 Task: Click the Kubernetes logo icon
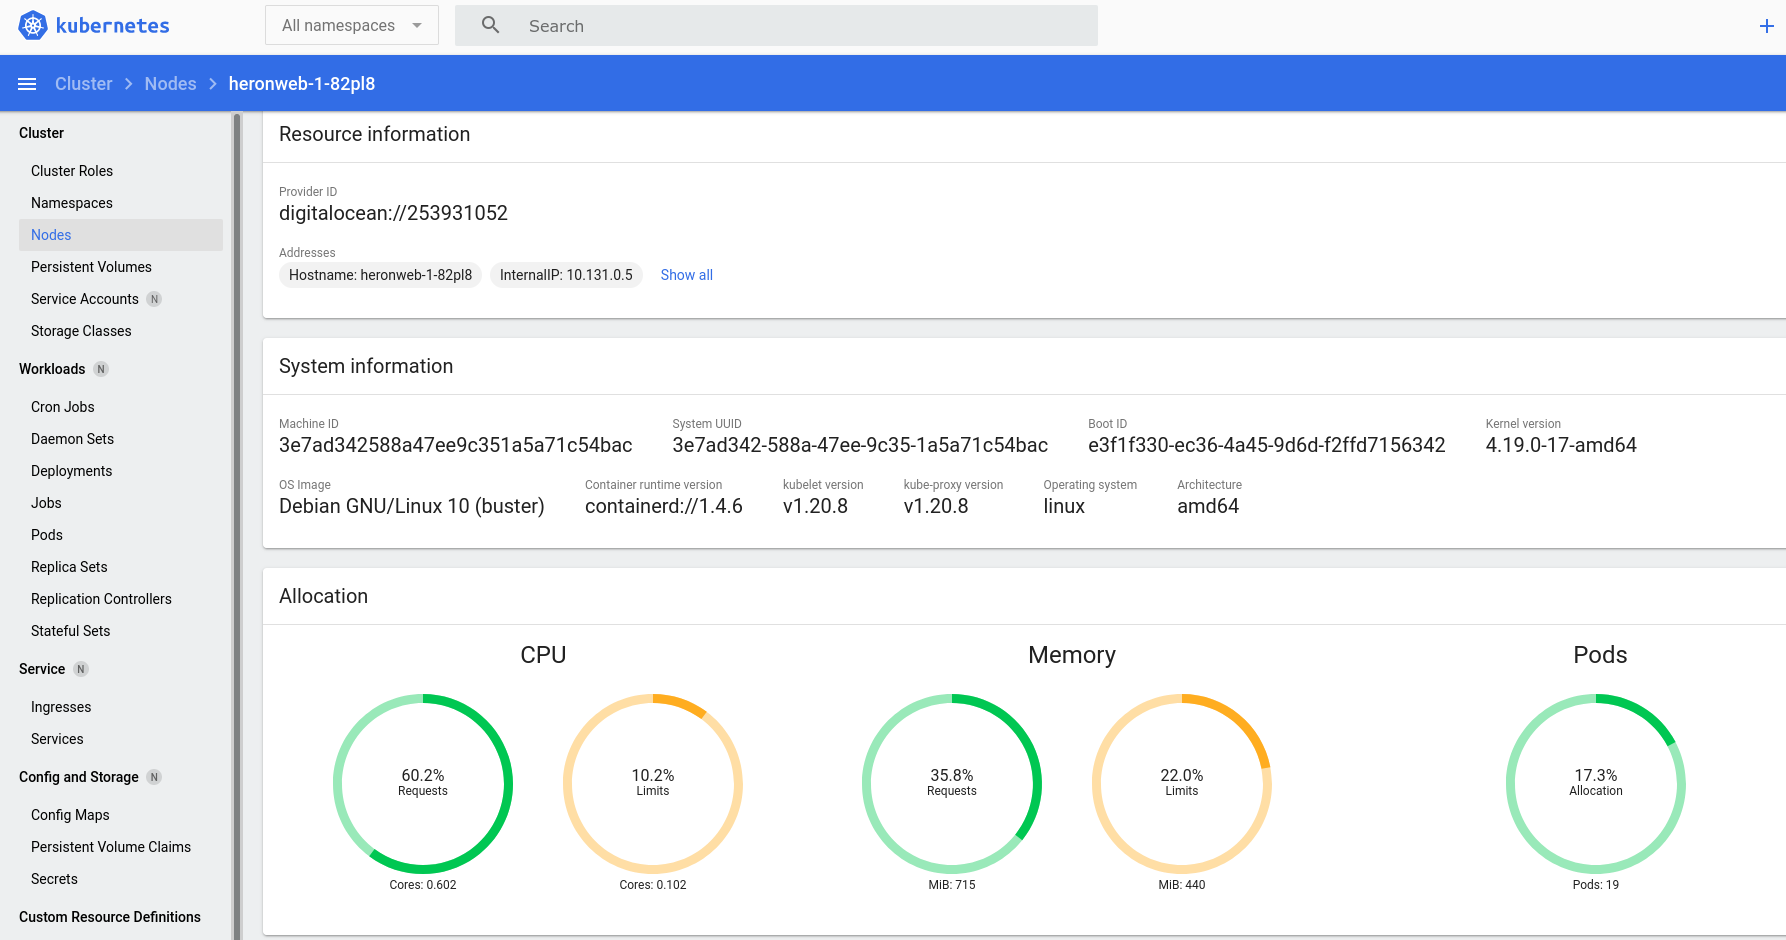pyautogui.click(x=33, y=25)
